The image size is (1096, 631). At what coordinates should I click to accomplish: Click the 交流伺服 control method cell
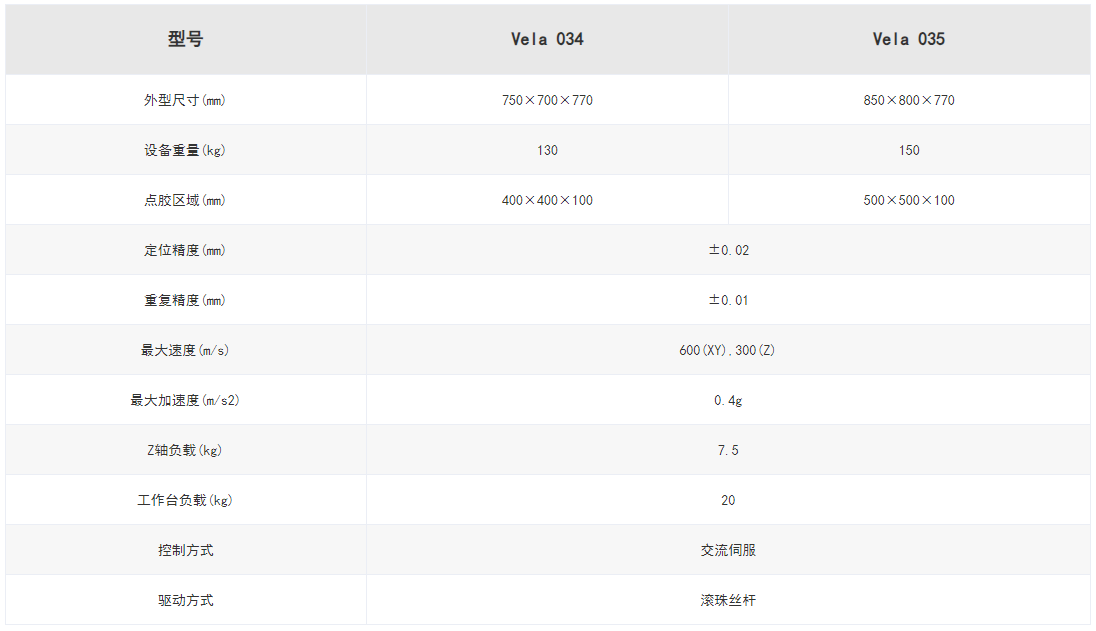pos(728,550)
